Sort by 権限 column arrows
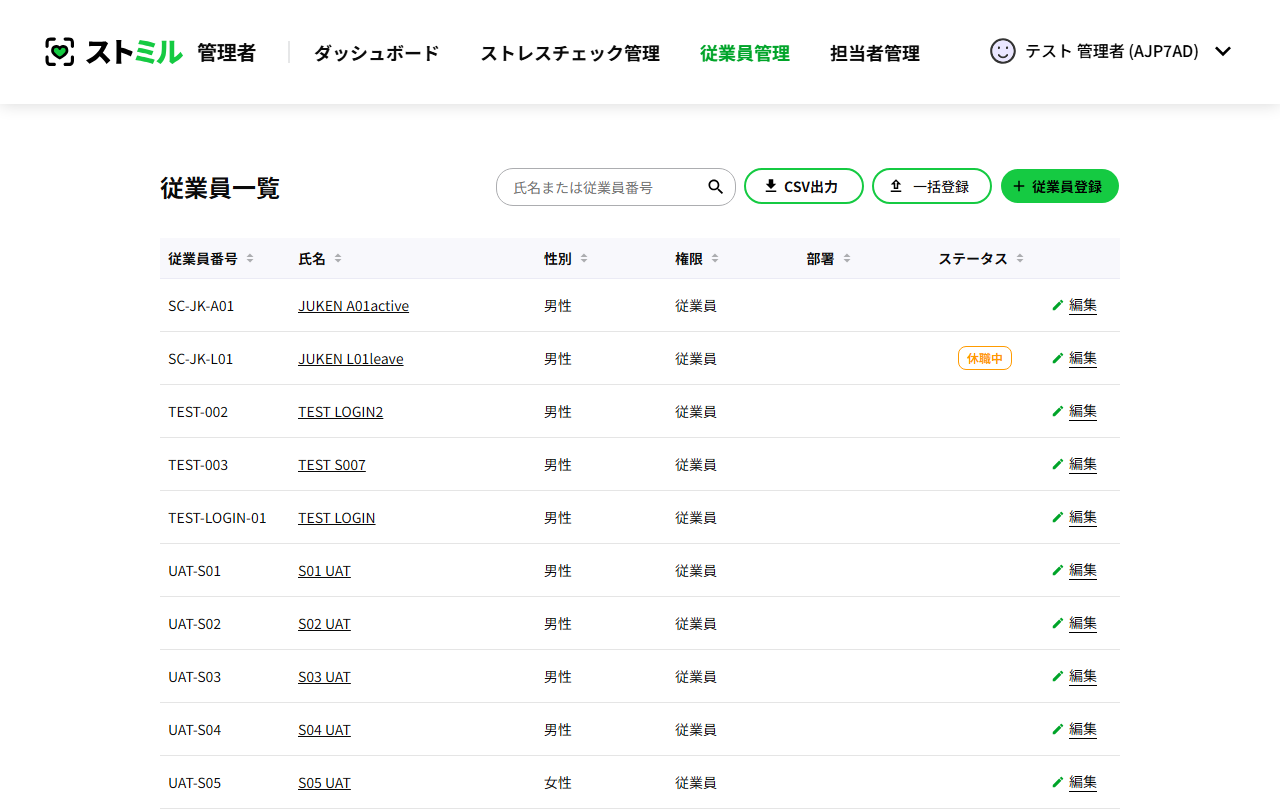1280x809 pixels. (715, 259)
